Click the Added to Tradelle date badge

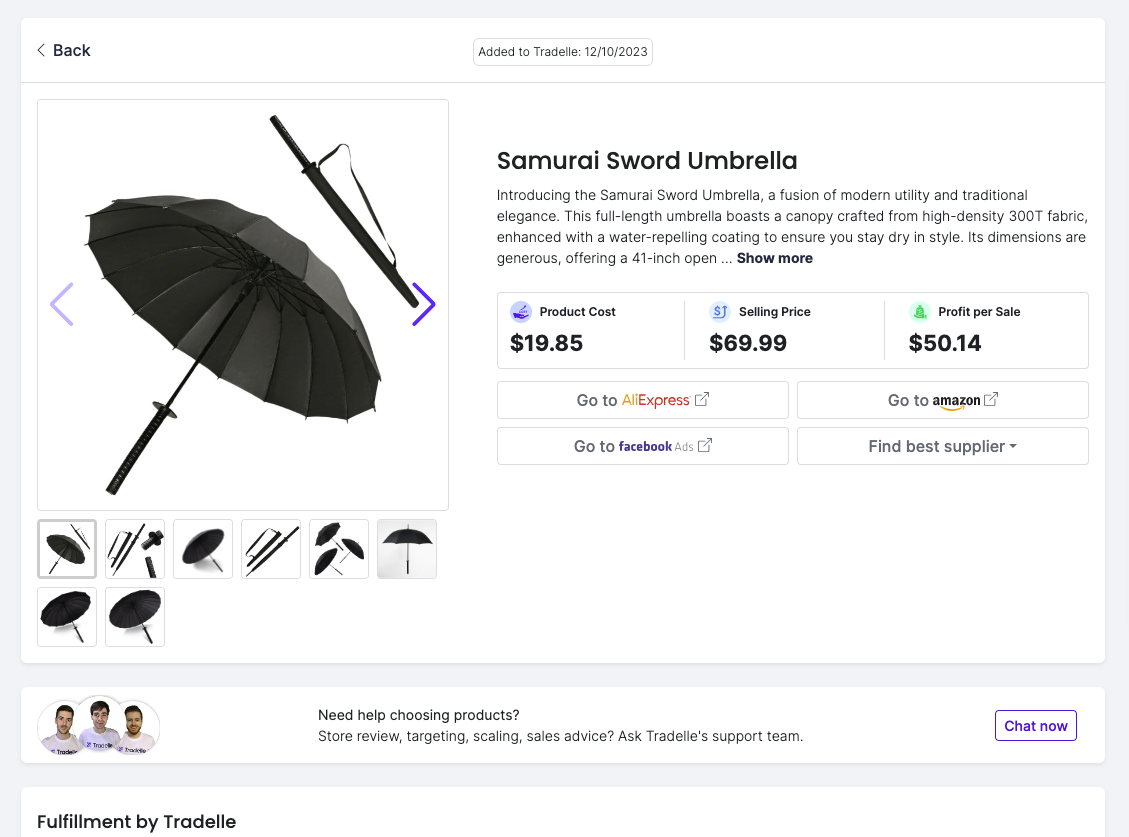[x=562, y=51]
